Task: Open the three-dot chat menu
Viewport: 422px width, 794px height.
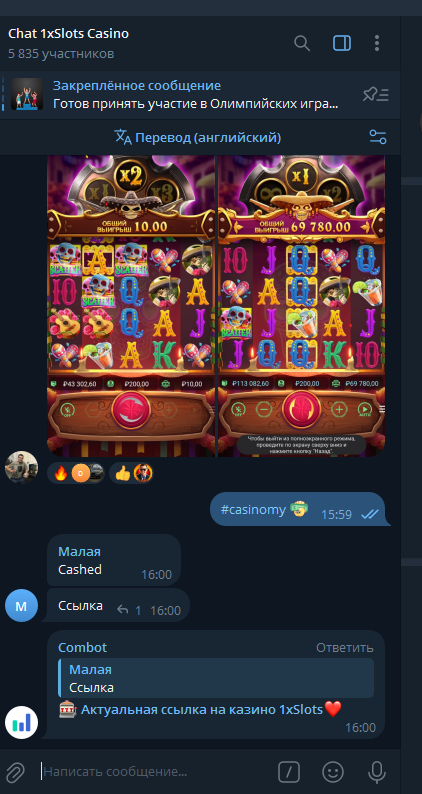Action: [x=377, y=44]
